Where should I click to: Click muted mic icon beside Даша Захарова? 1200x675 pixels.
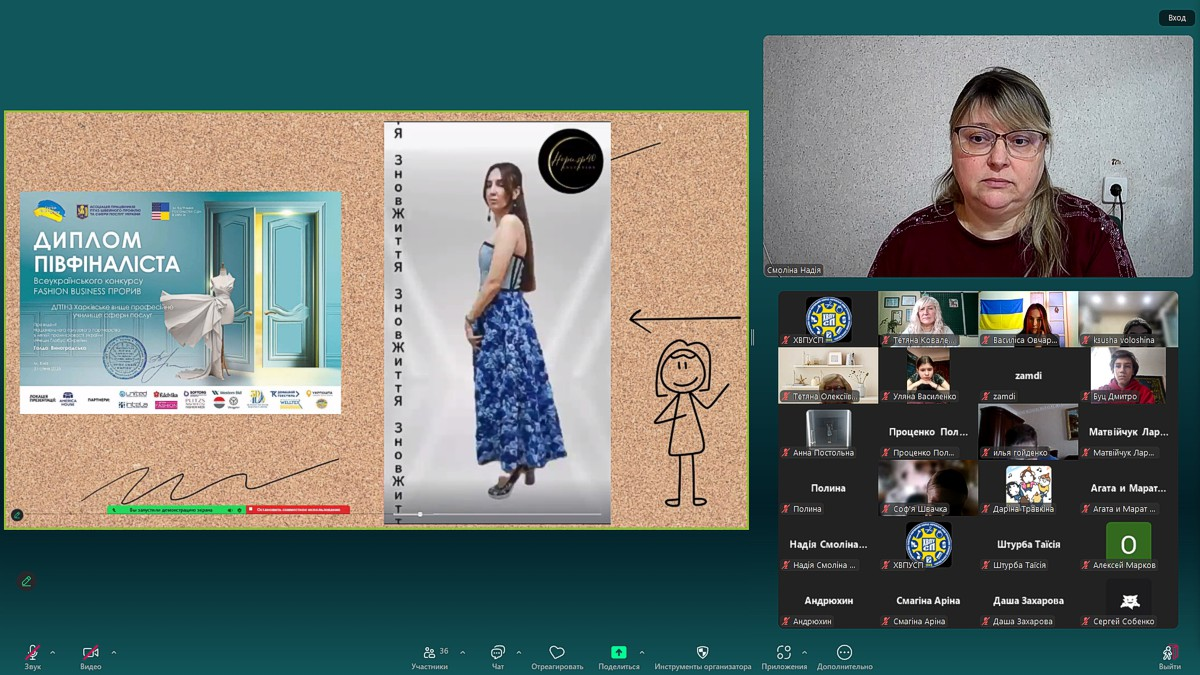[986, 622]
